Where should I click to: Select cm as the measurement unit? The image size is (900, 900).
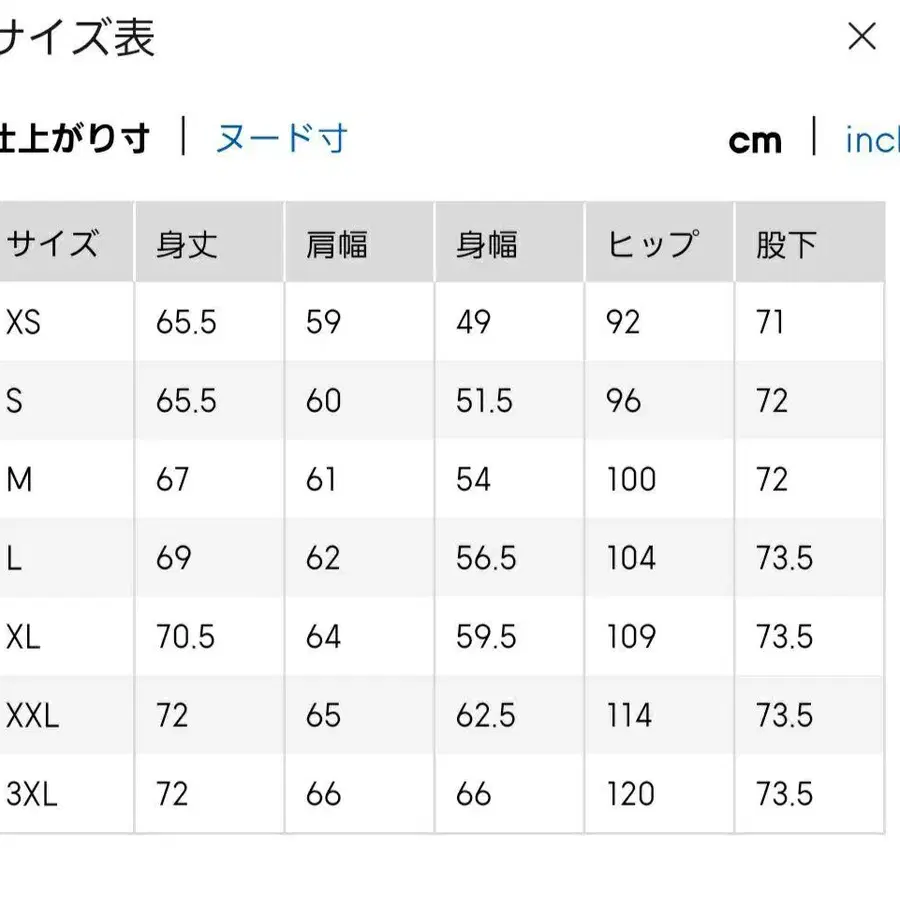click(756, 141)
